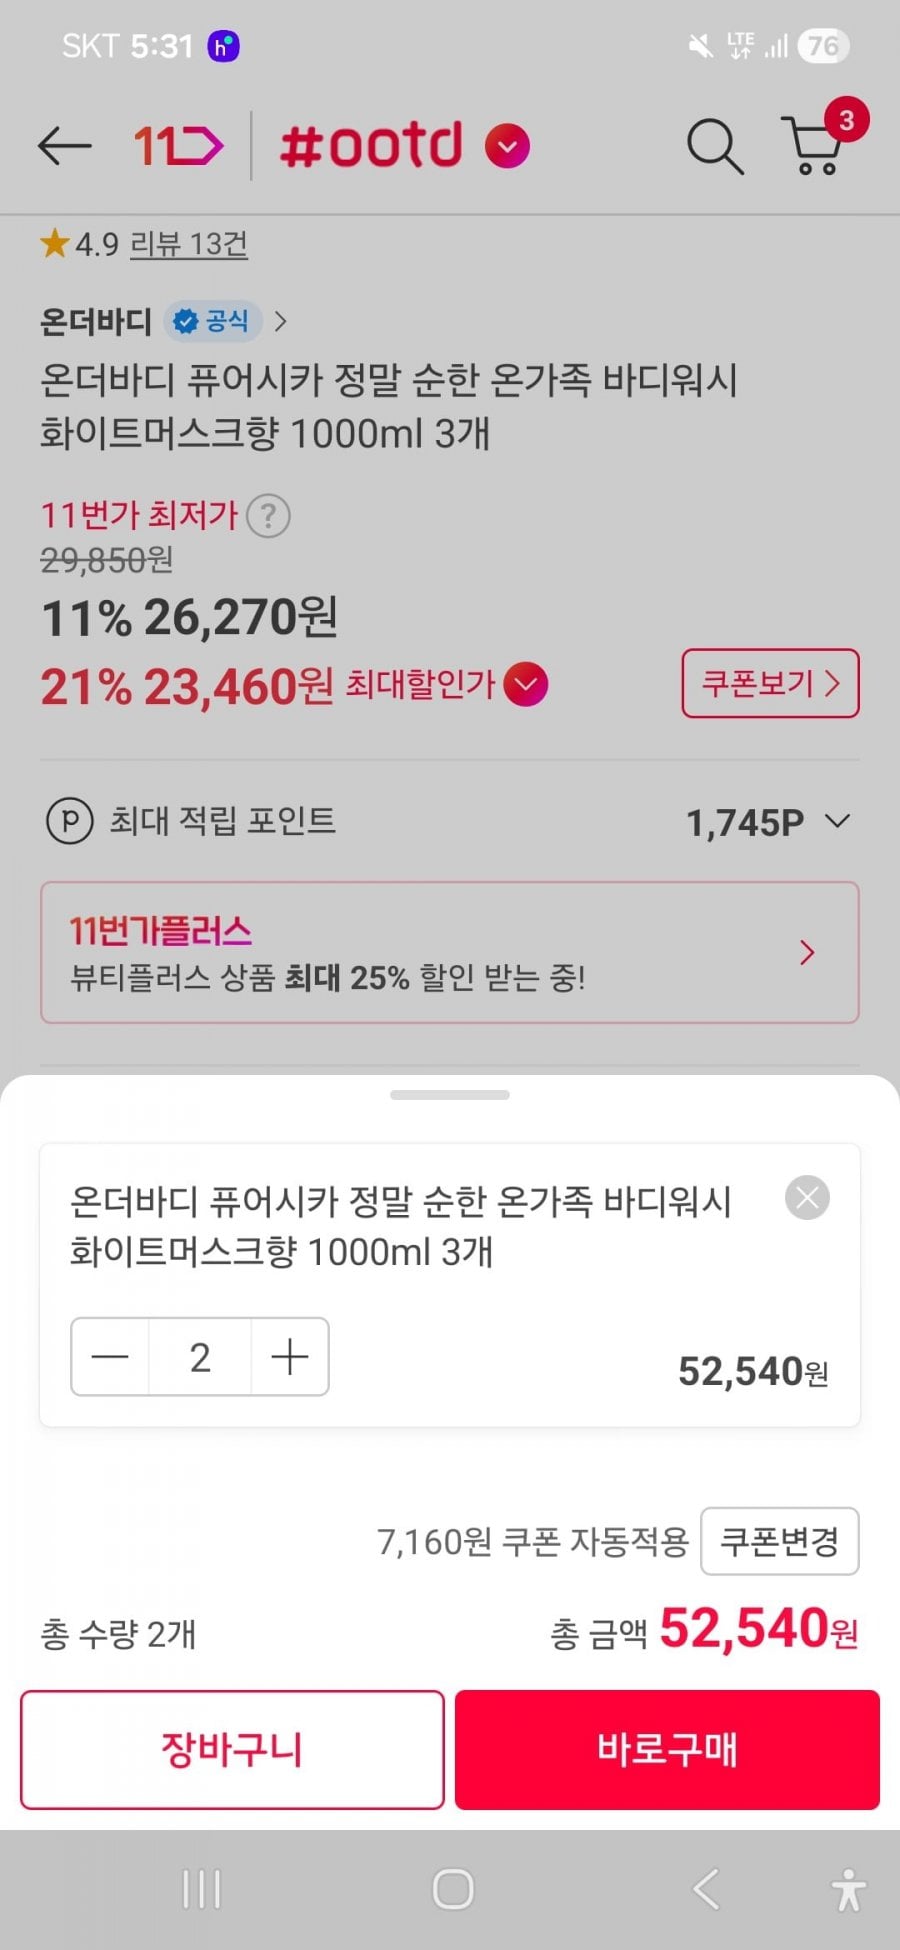Screen dimensions: 900x1950
Task: Tap the 쿠폰변경 button
Action: click(x=779, y=1541)
